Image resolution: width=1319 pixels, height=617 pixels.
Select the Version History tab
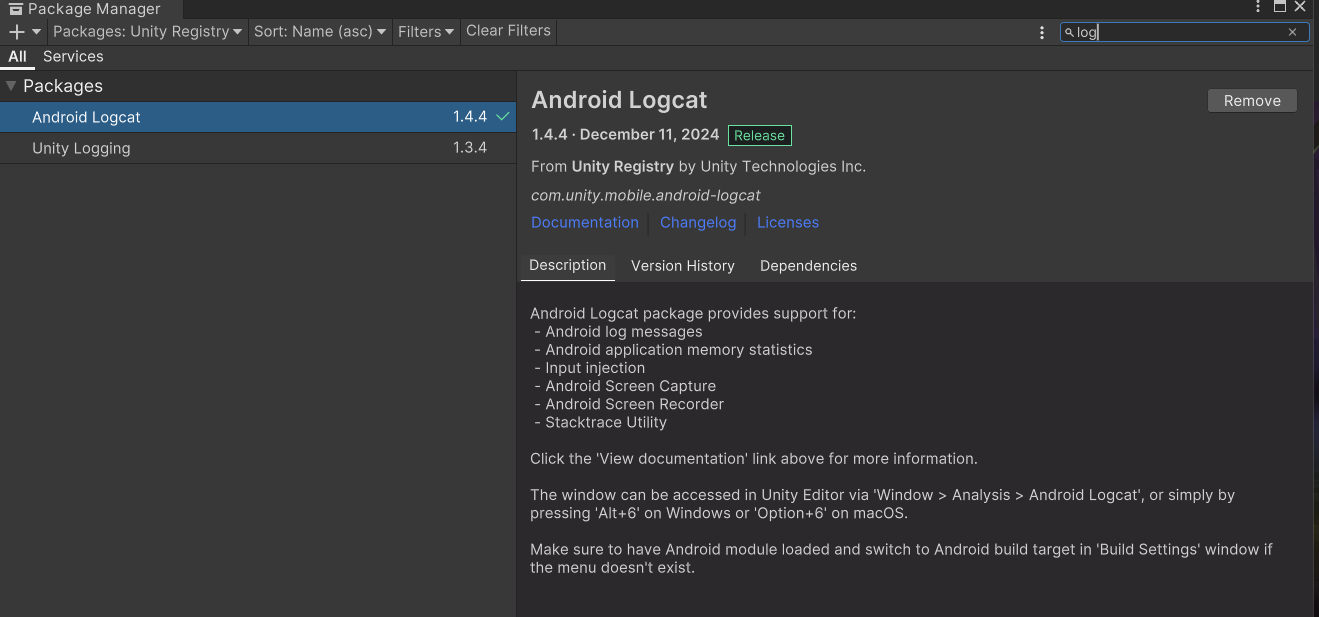click(683, 266)
